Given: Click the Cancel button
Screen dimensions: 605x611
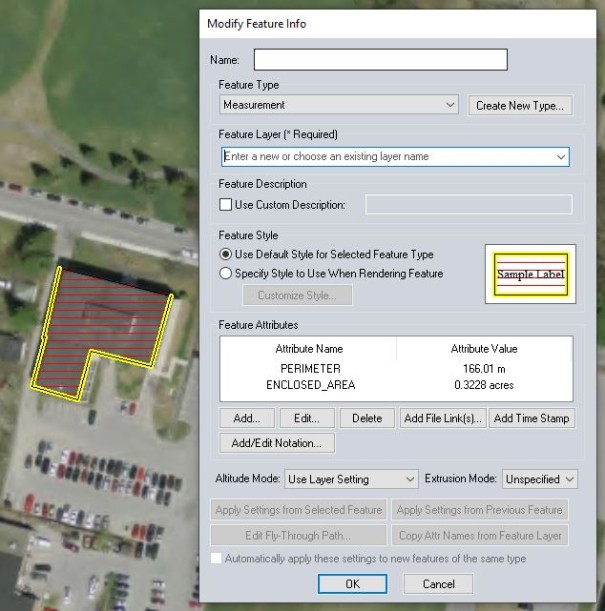Looking at the screenshot, I should tap(438, 584).
